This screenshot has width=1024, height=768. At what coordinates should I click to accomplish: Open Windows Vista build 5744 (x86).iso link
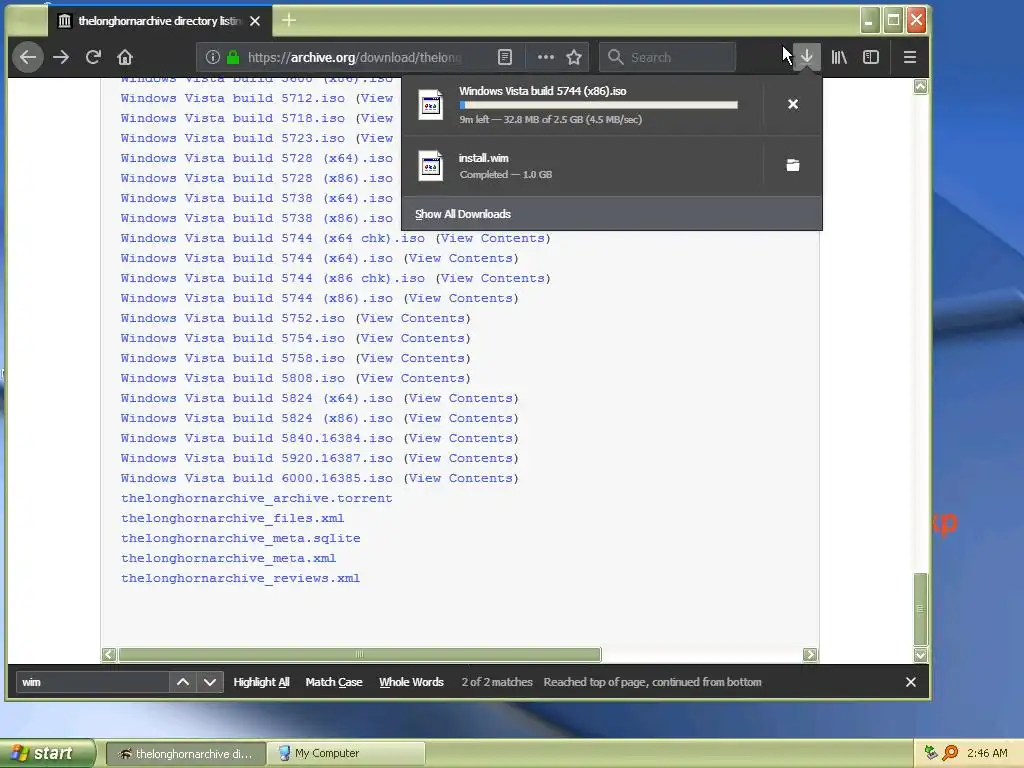click(257, 298)
